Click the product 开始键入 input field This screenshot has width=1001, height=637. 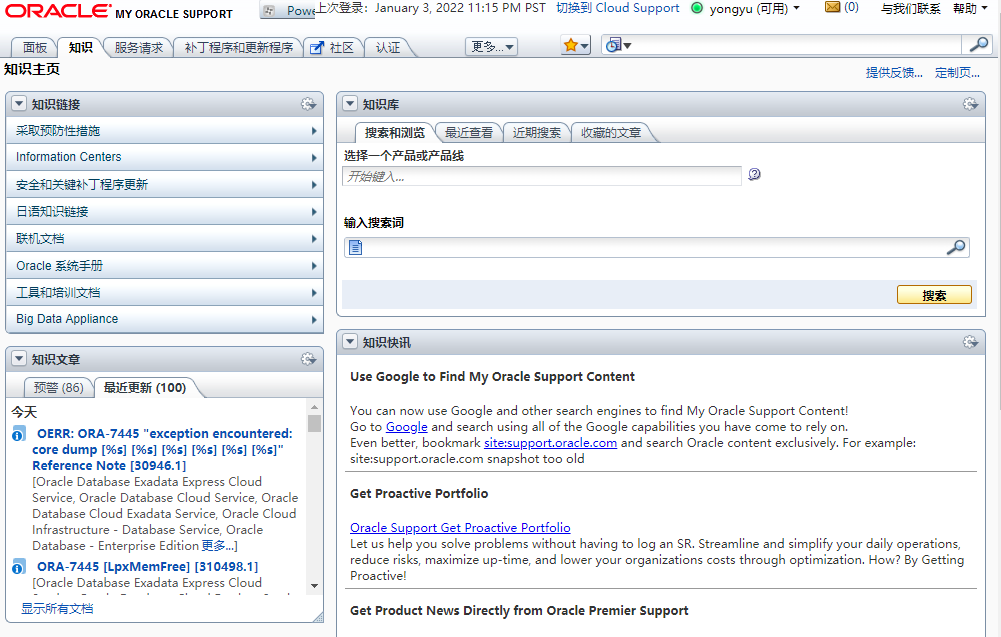click(542, 176)
